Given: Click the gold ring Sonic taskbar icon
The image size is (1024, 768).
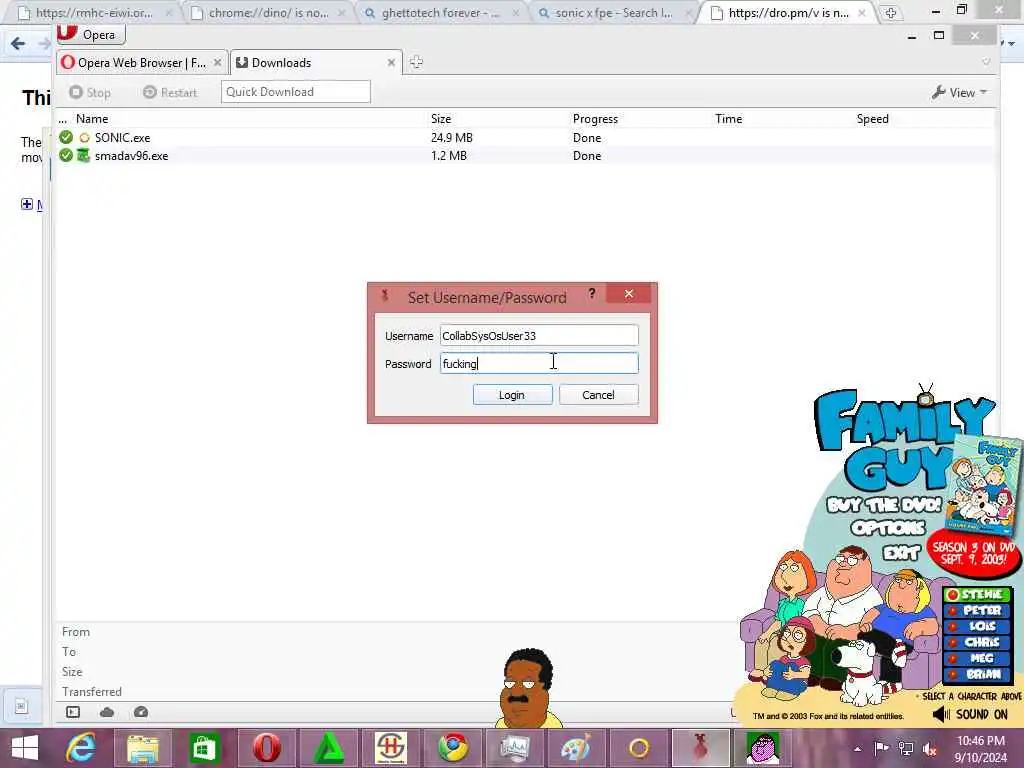Looking at the screenshot, I should click(639, 748).
